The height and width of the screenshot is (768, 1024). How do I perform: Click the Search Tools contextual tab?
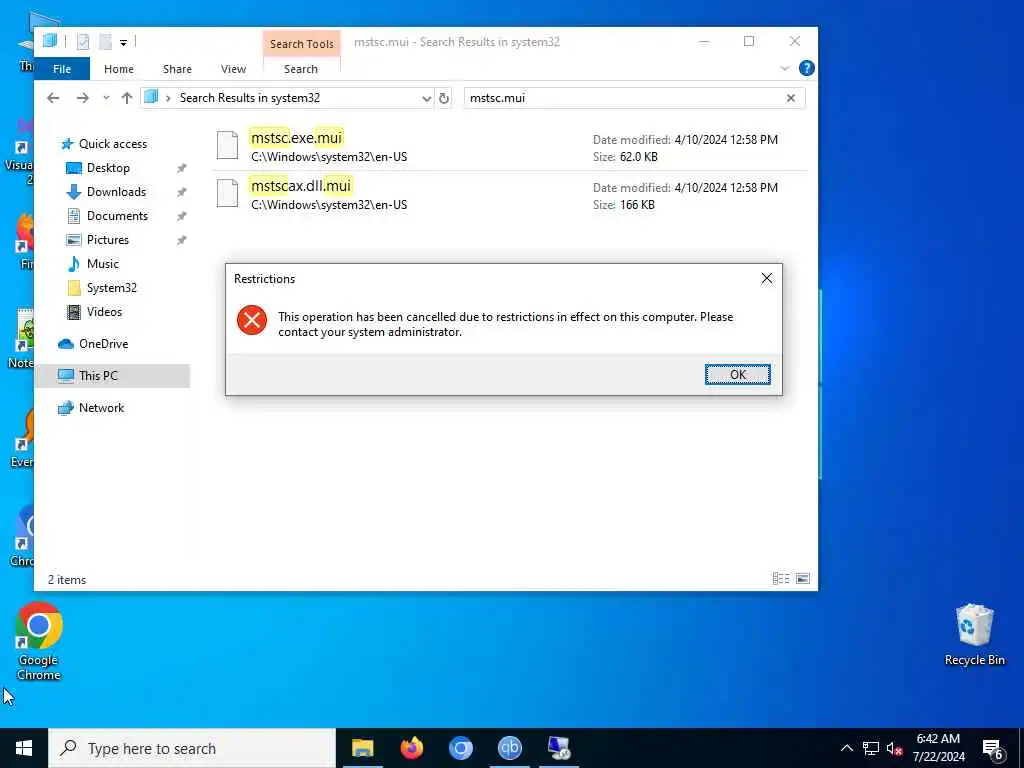tap(302, 44)
